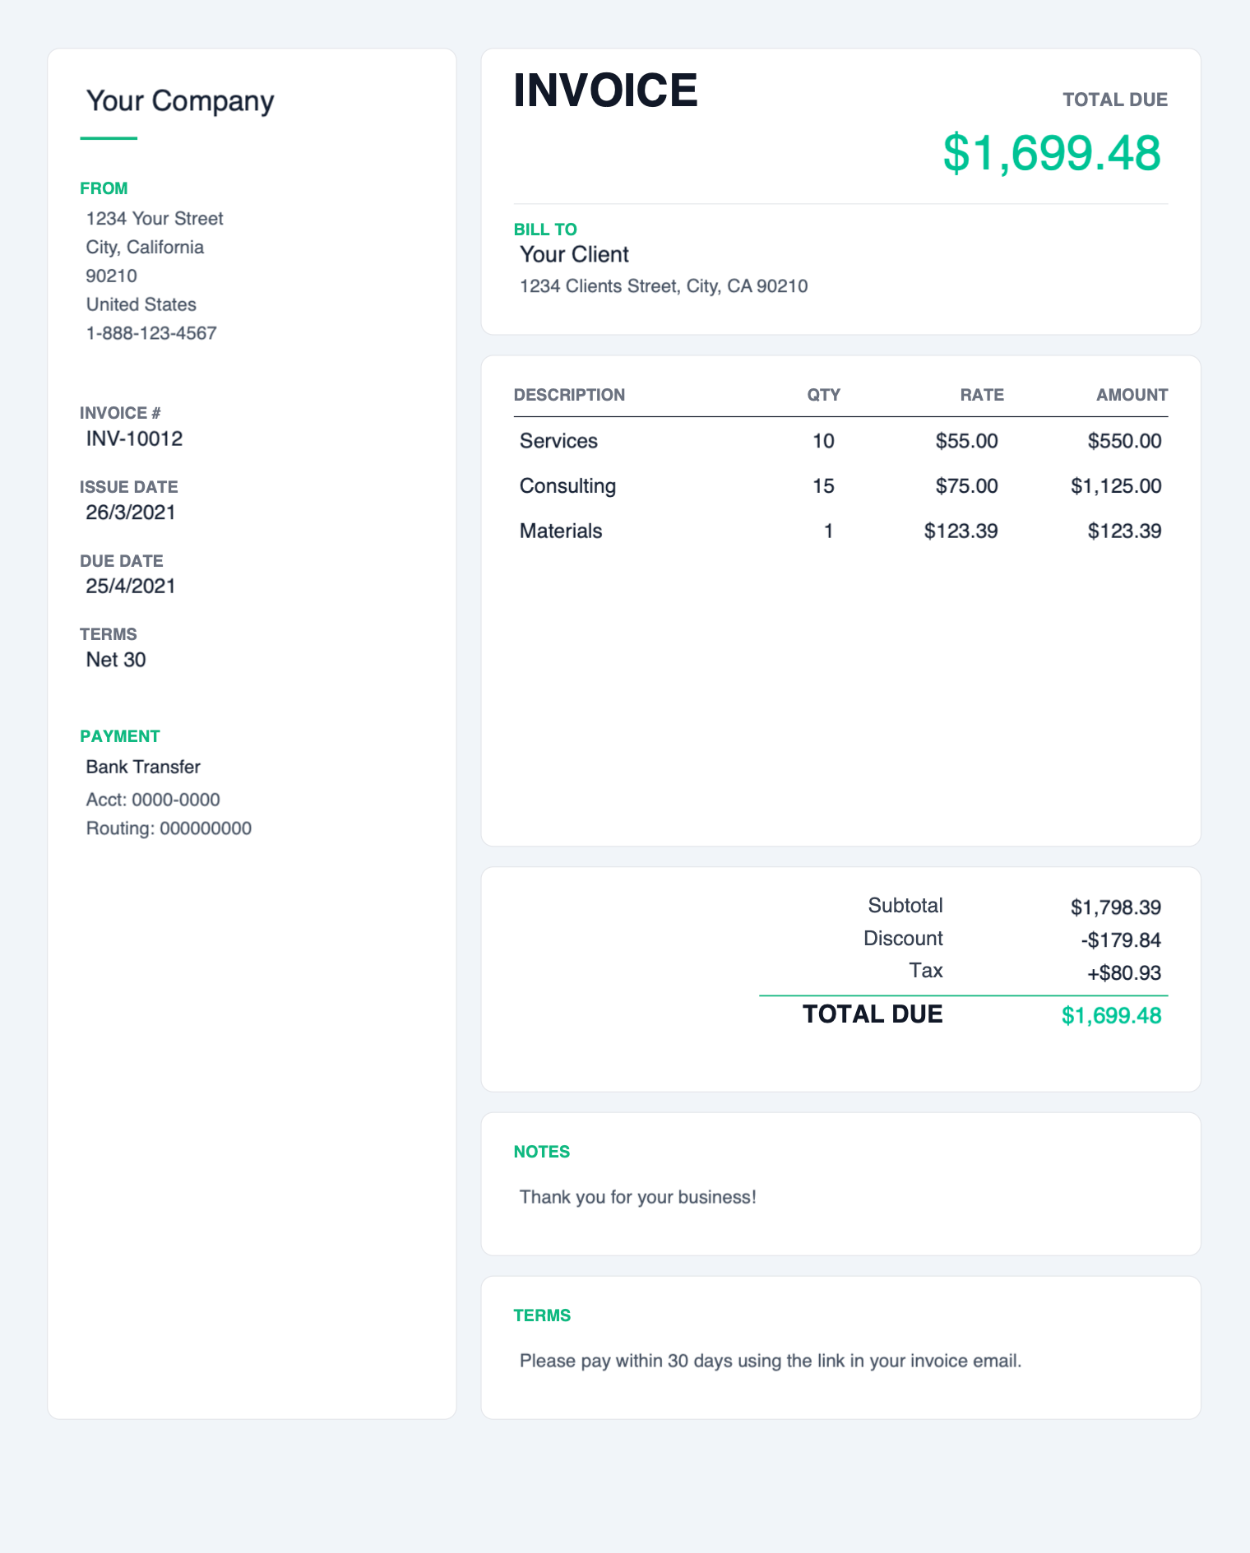1250x1553 pixels.
Task: Click the 1234 Your Street address line
Action: pos(155,218)
